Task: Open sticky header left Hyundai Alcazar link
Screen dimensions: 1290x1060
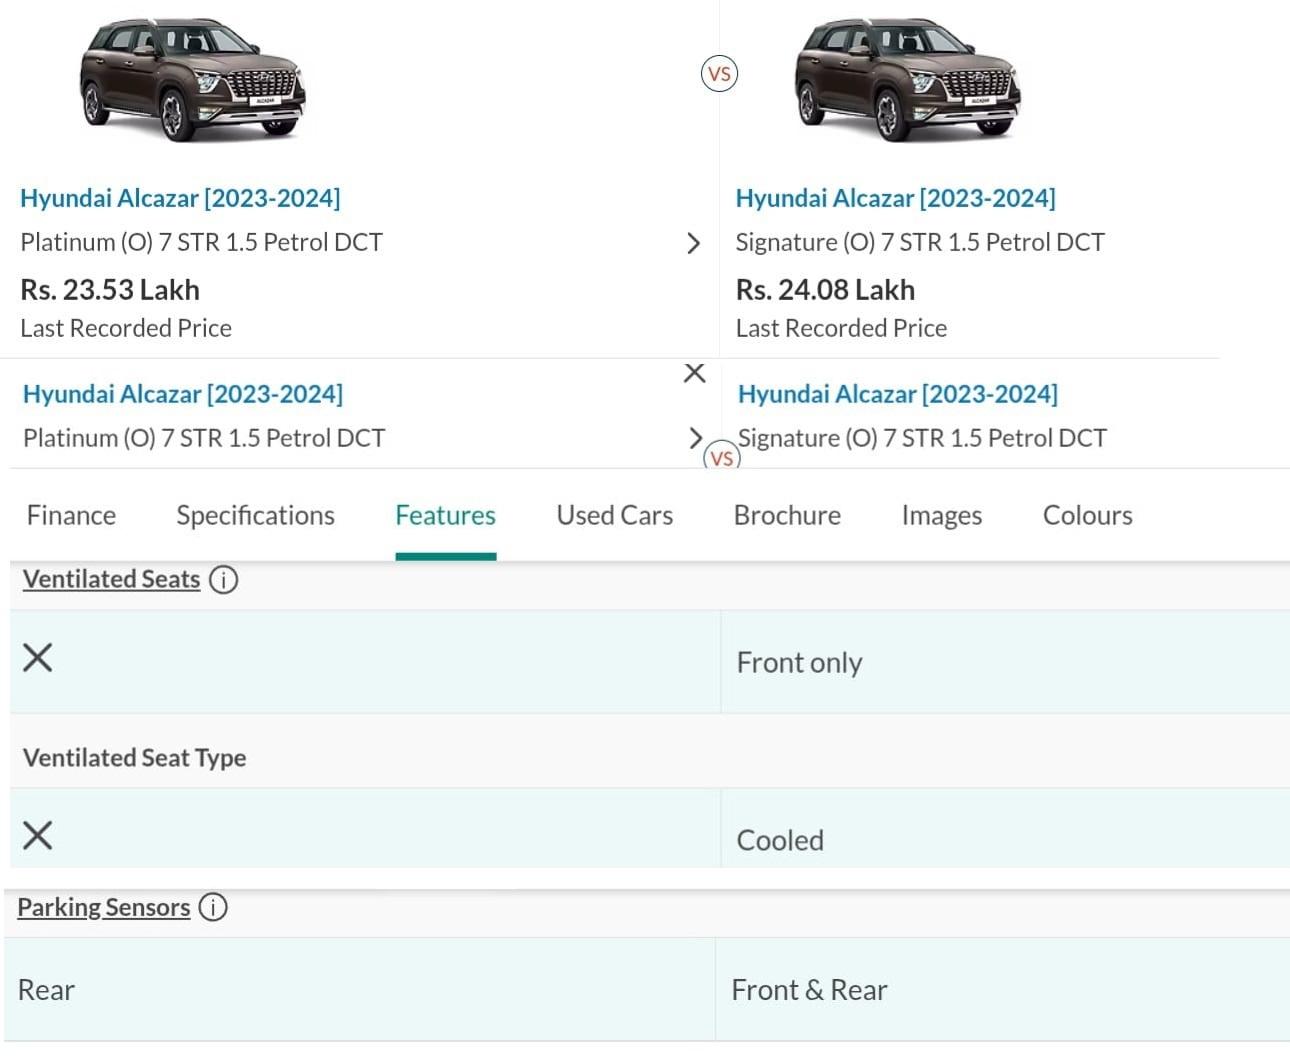Action: 183,394
